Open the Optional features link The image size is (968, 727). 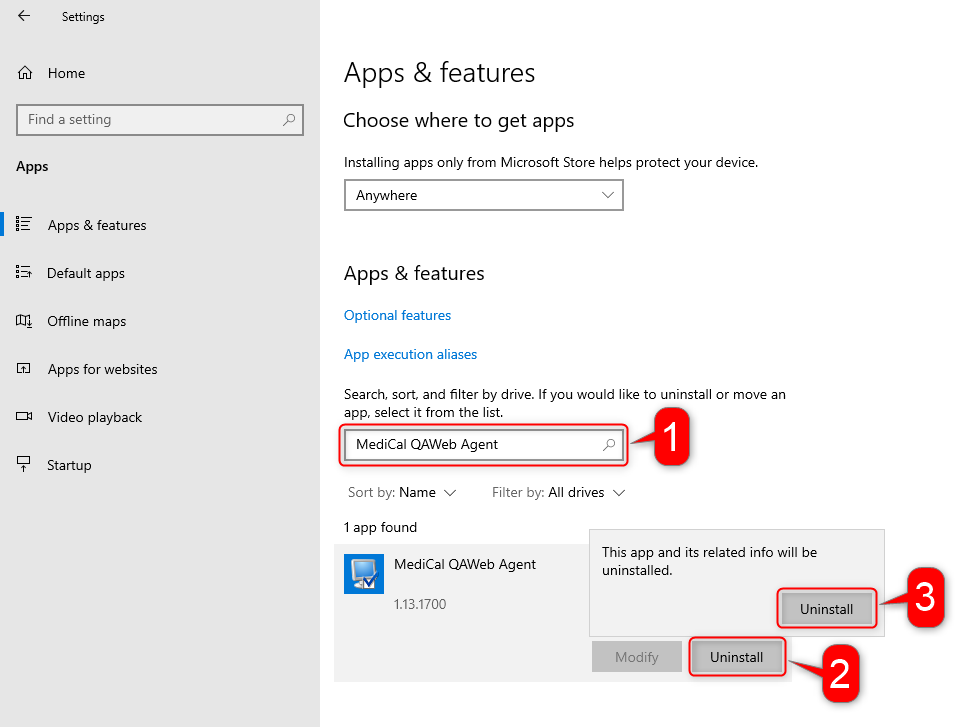pyautogui.click(x=398, y=315)
